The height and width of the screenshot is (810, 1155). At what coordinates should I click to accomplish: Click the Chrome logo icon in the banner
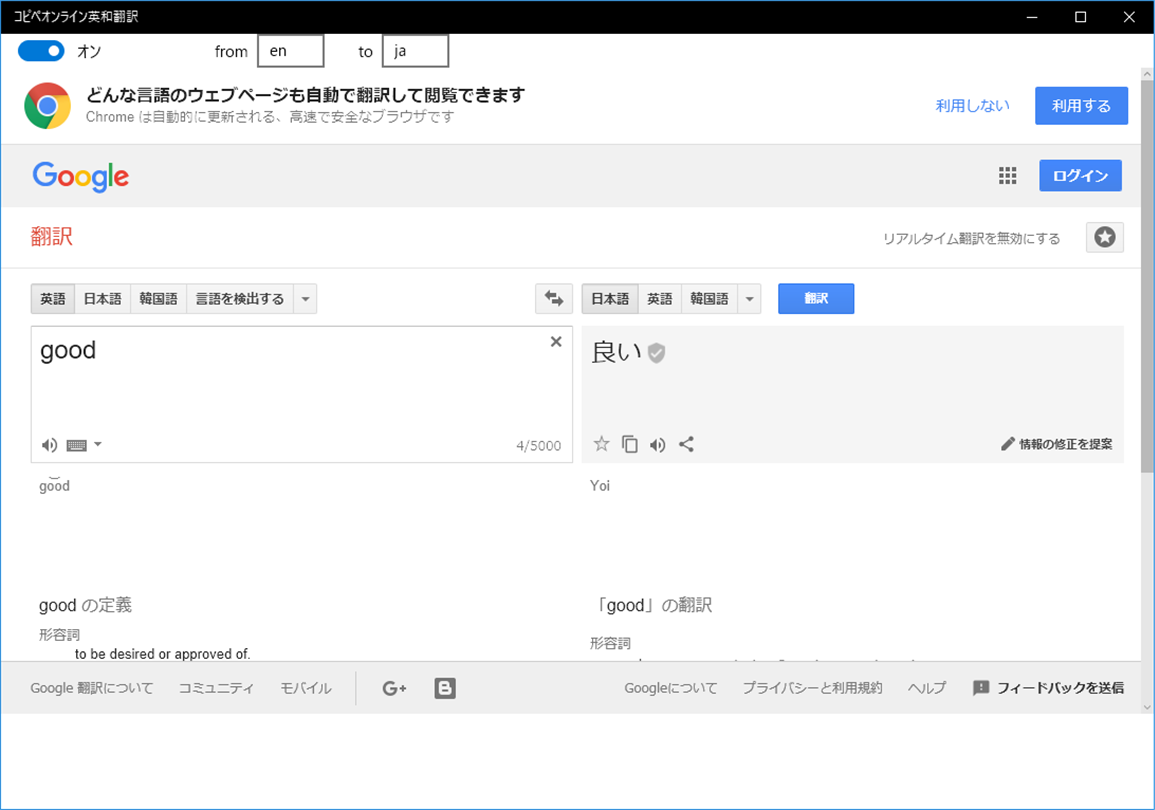[47, 105]
